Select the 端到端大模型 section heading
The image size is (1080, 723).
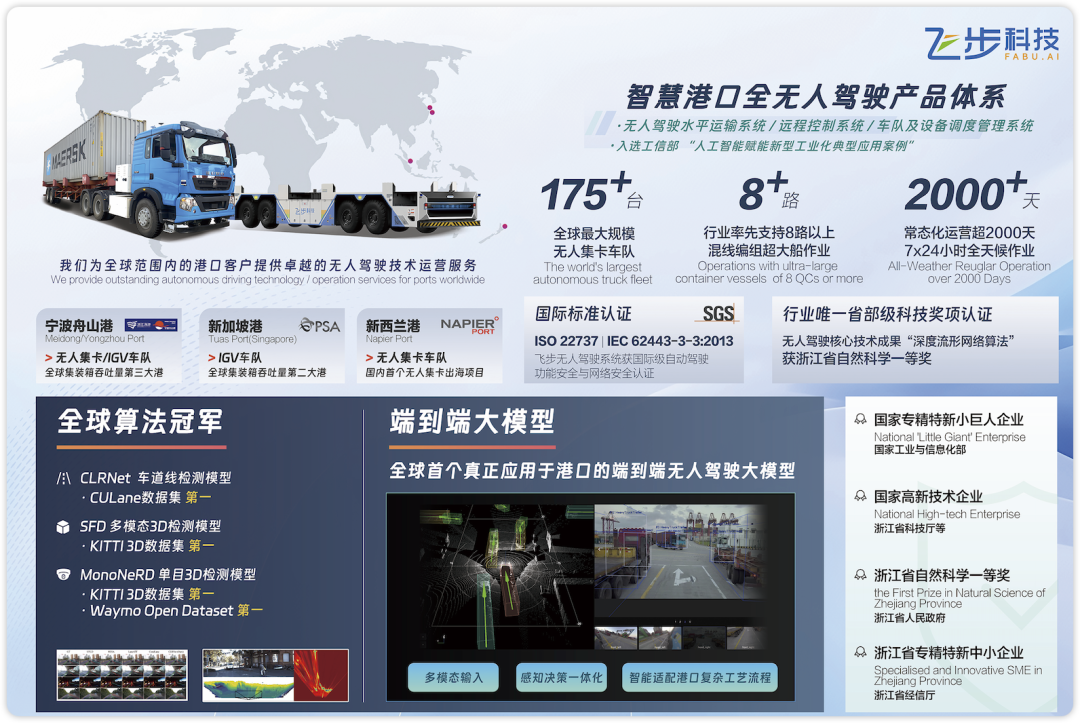point(472,421)
